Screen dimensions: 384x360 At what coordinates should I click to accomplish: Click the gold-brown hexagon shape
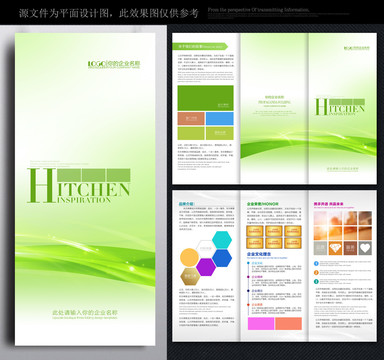(190, 276)
